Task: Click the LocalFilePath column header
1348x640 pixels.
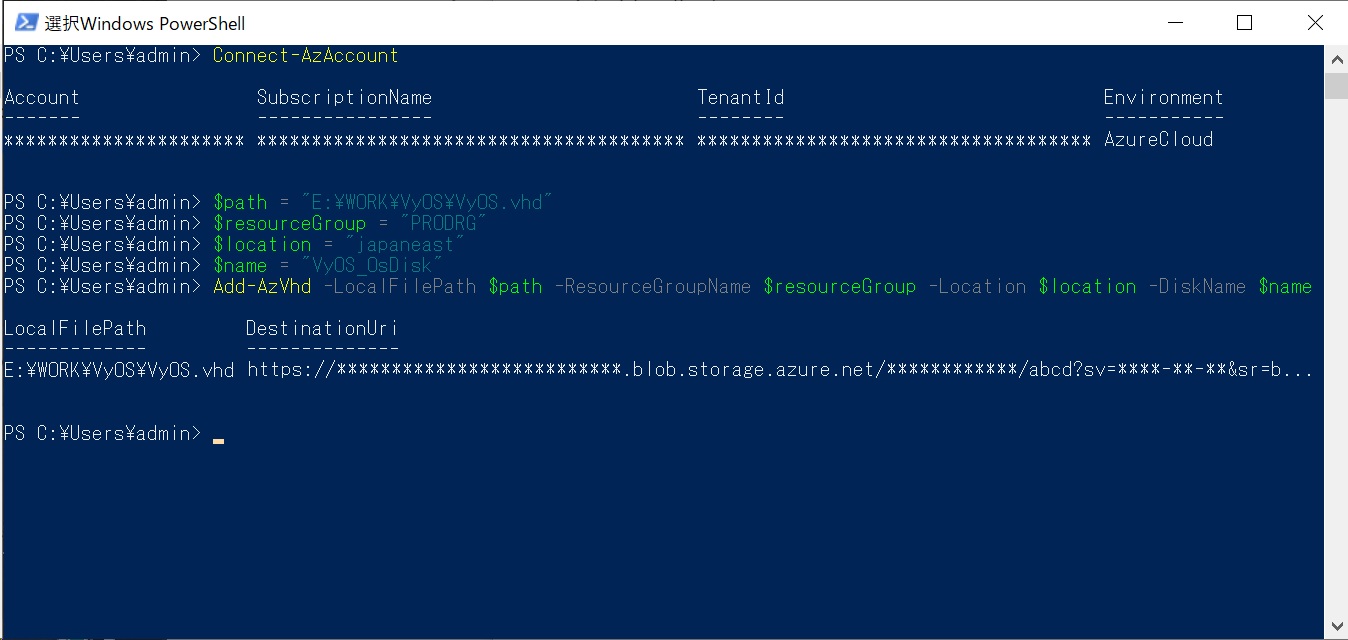Action: [75, 329]
